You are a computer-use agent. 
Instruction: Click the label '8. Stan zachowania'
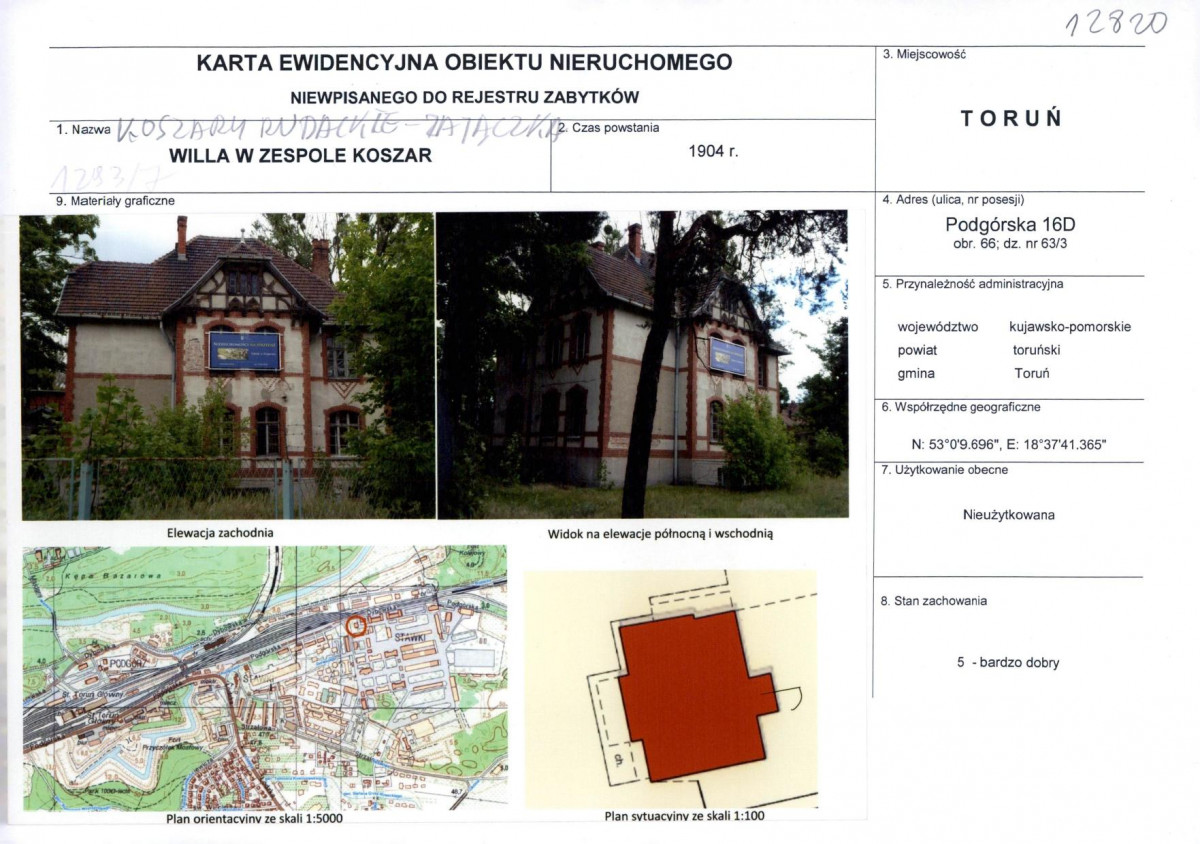click(x=934, y=601)
